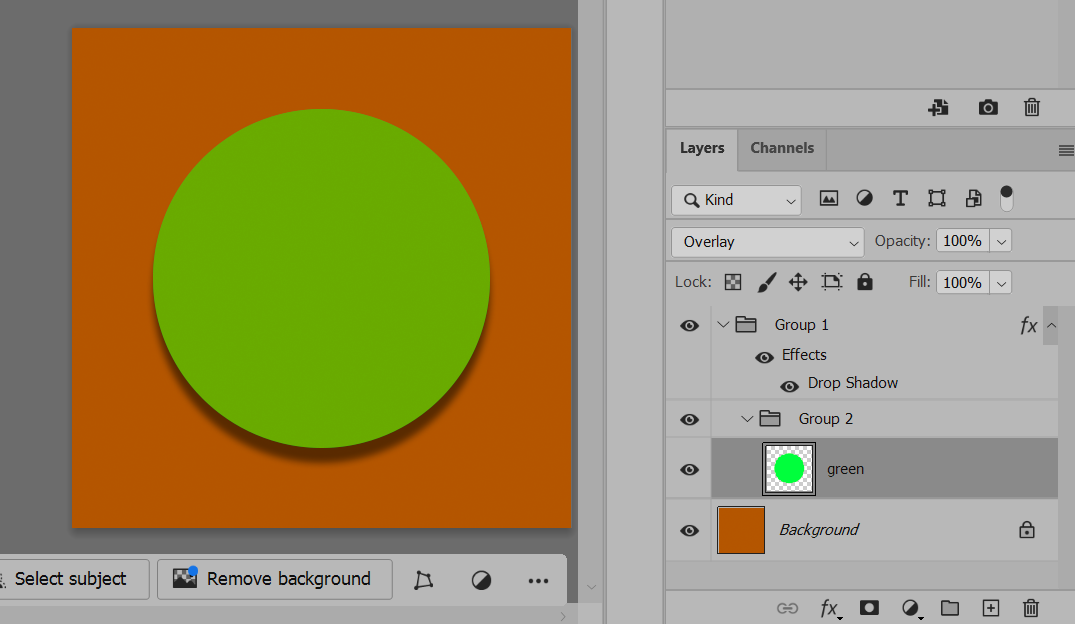This screenshot has height=624, width=1075.
Task: Create a new layer plus icon
Action: tap(991, 608)
